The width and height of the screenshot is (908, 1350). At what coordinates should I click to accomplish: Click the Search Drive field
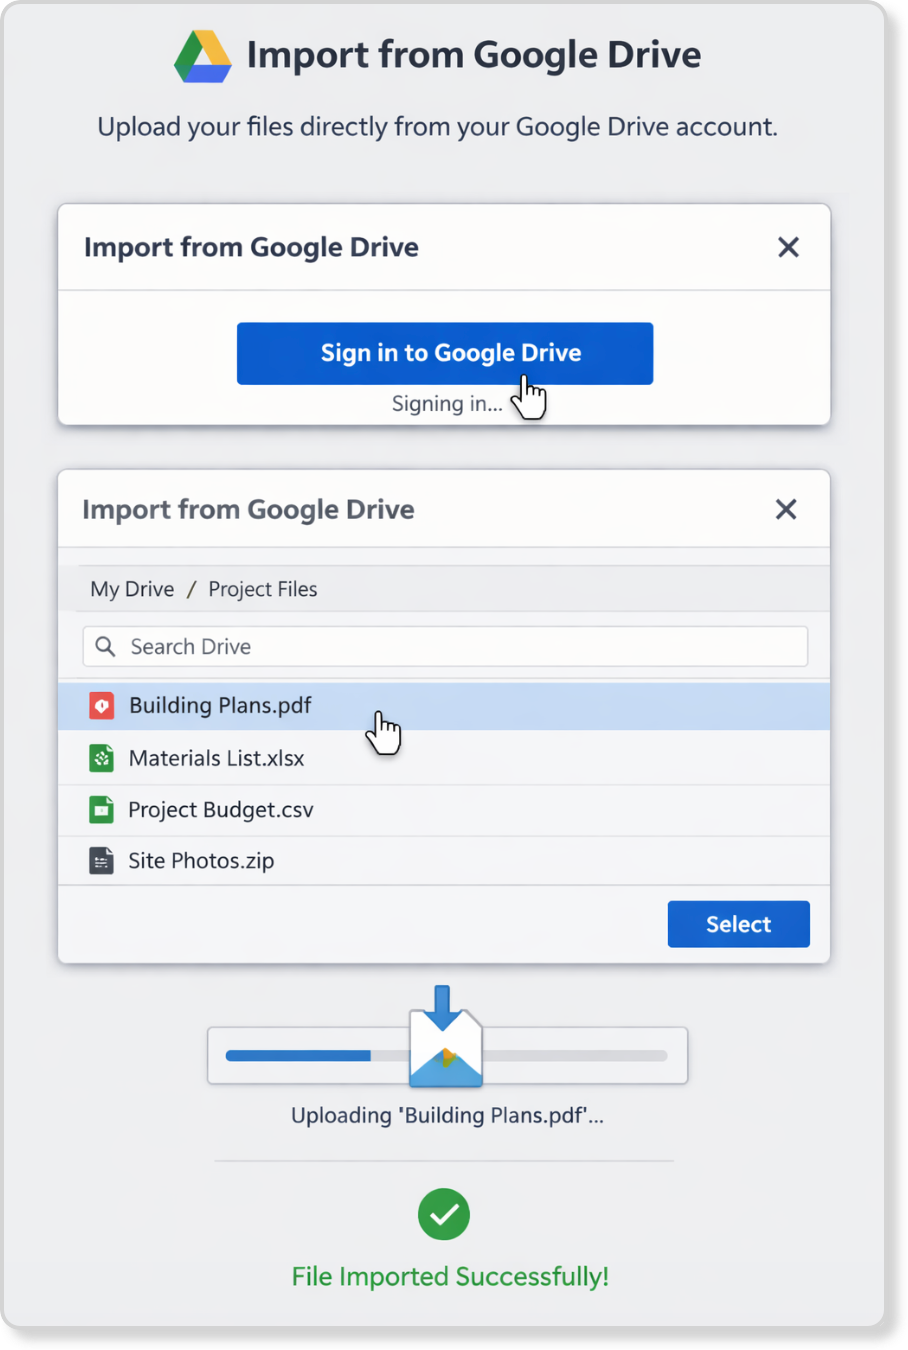(x=445, y=646)
